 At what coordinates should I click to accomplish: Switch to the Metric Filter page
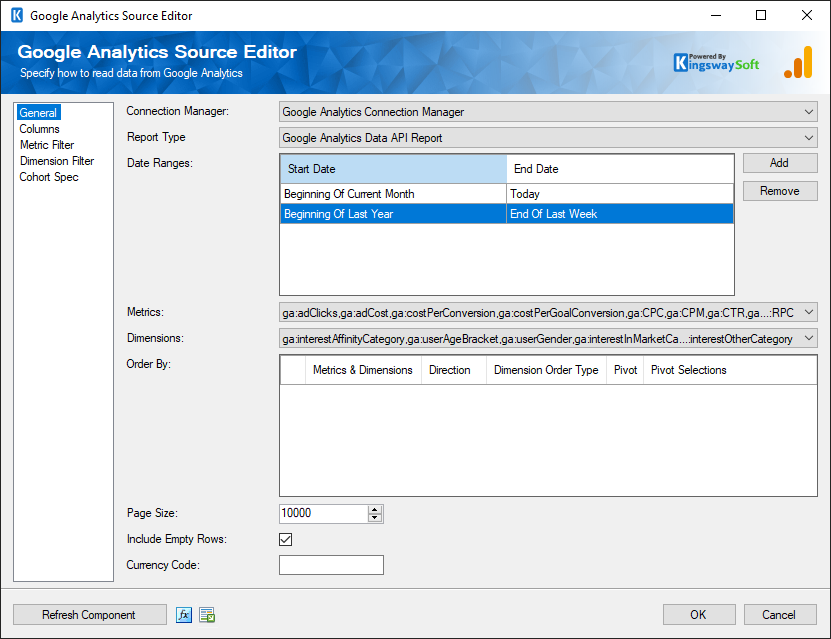47,145
